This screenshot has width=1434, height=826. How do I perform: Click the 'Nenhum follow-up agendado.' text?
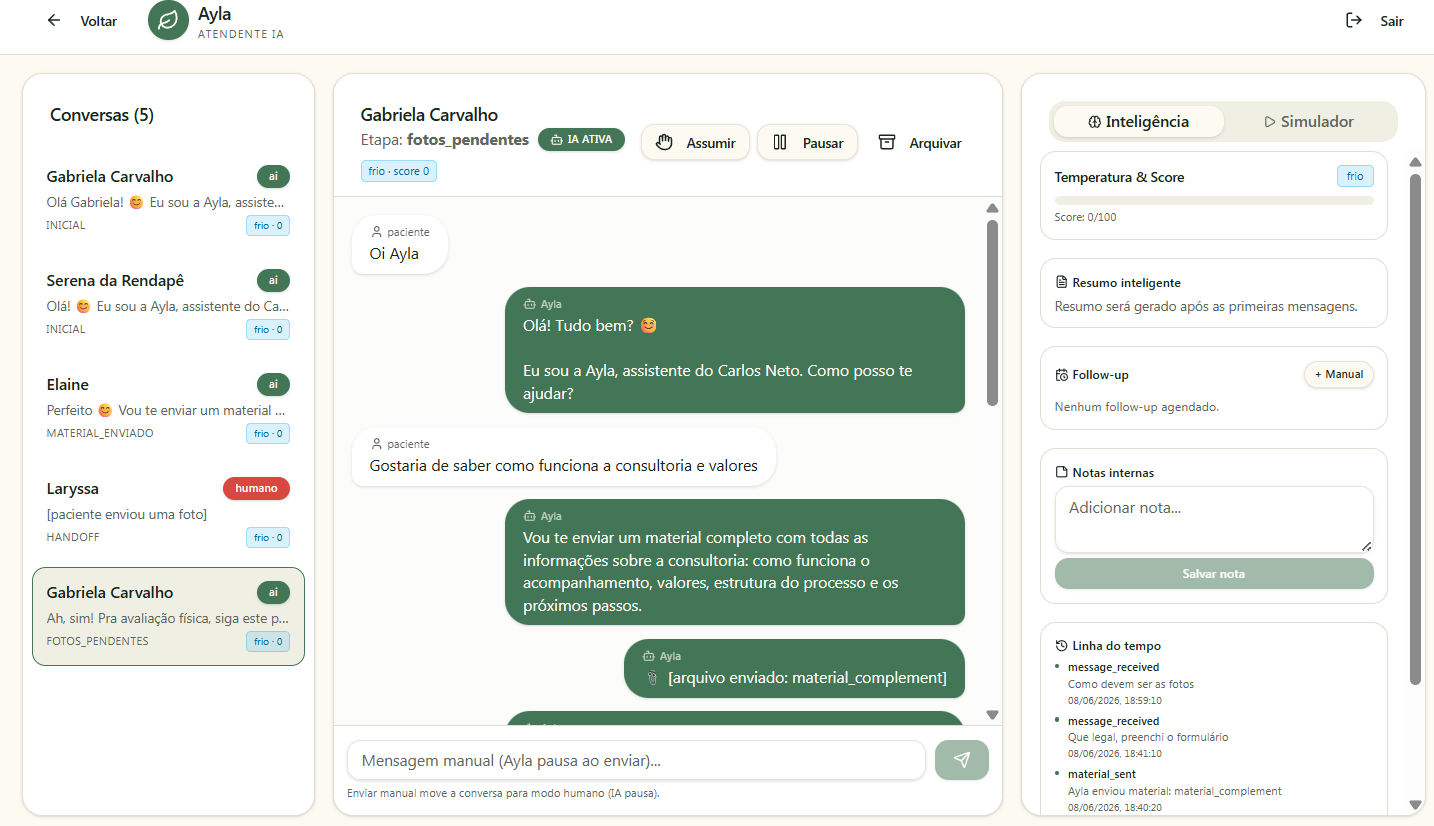(x=1137, y=407)
